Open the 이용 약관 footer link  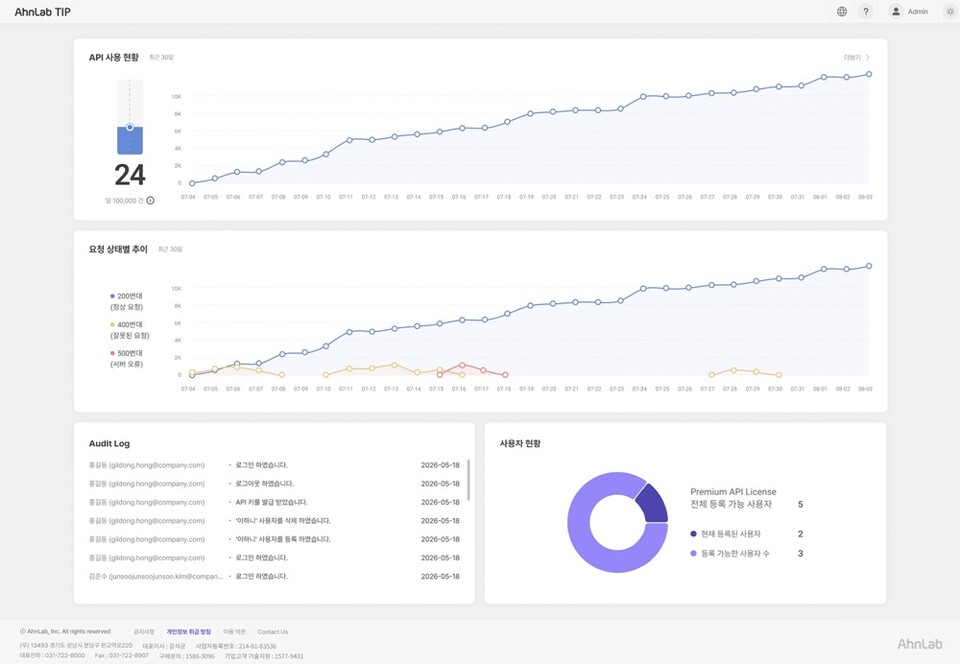point(234,632)
